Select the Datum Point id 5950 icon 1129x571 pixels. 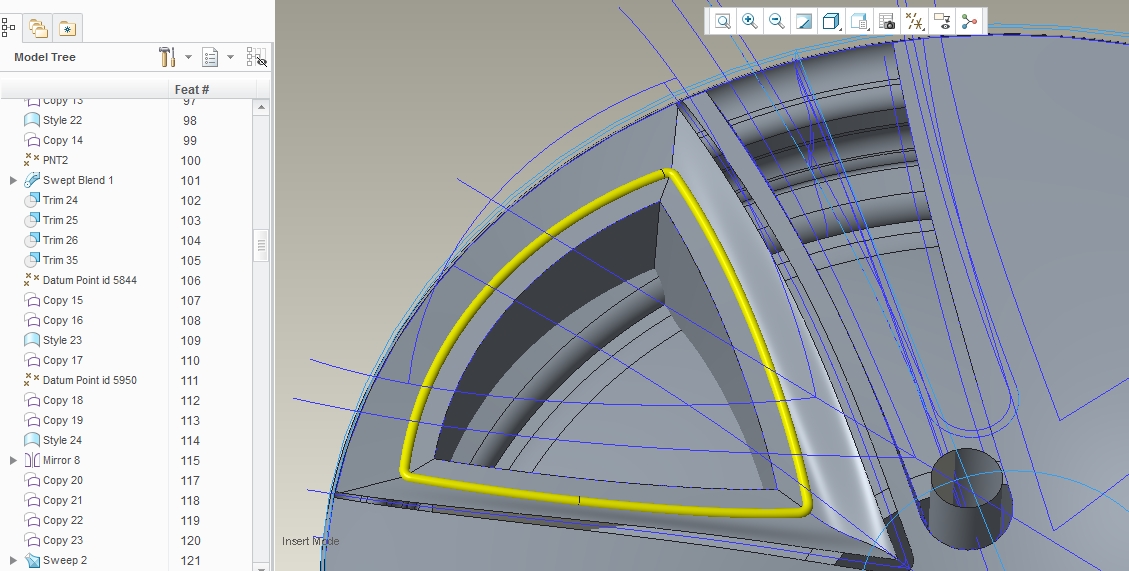32,380
